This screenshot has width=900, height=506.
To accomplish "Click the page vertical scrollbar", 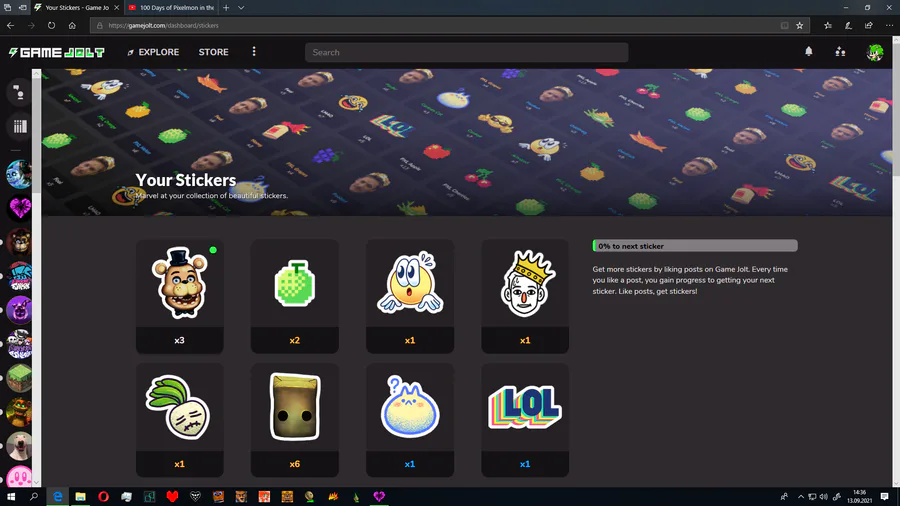I will click(896, 261).
